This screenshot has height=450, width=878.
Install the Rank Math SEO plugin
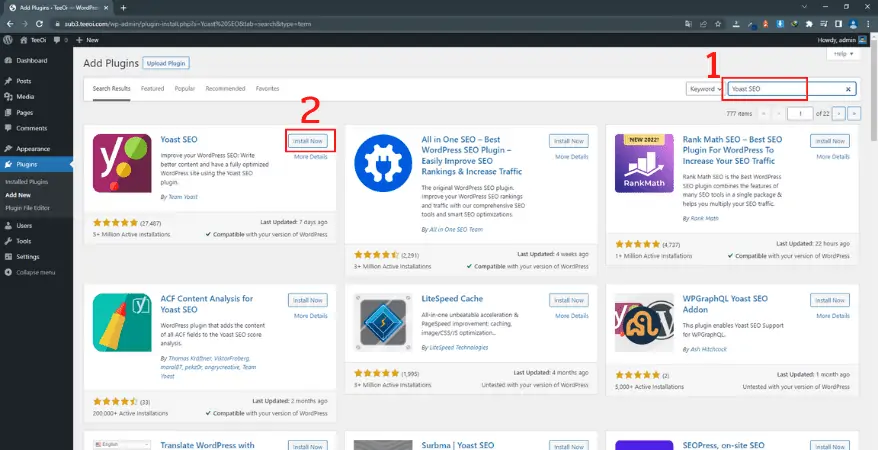click(x=830, y=141)
